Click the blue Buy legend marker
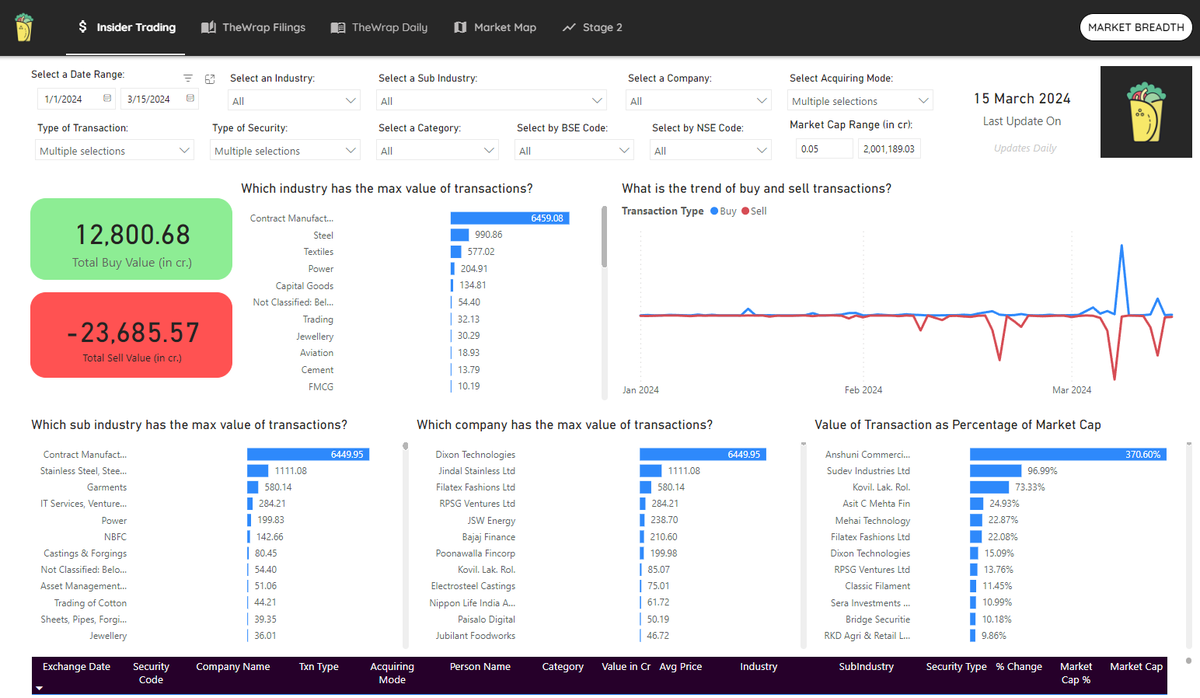This screenshot has height=698, width=1200. pos(713,212)
